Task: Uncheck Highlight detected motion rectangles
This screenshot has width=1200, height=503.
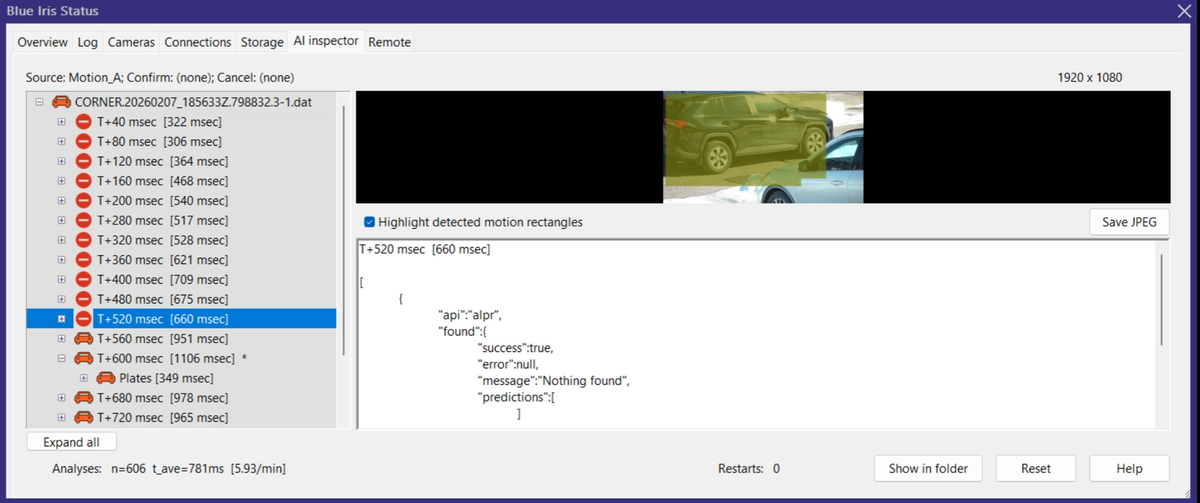Action: pyautogui.click(x=370, y=222)
